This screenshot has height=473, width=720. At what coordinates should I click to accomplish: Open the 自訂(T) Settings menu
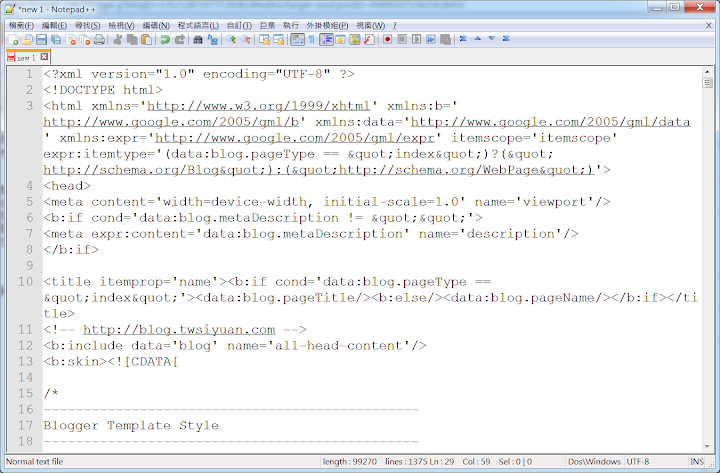(239, 25)
